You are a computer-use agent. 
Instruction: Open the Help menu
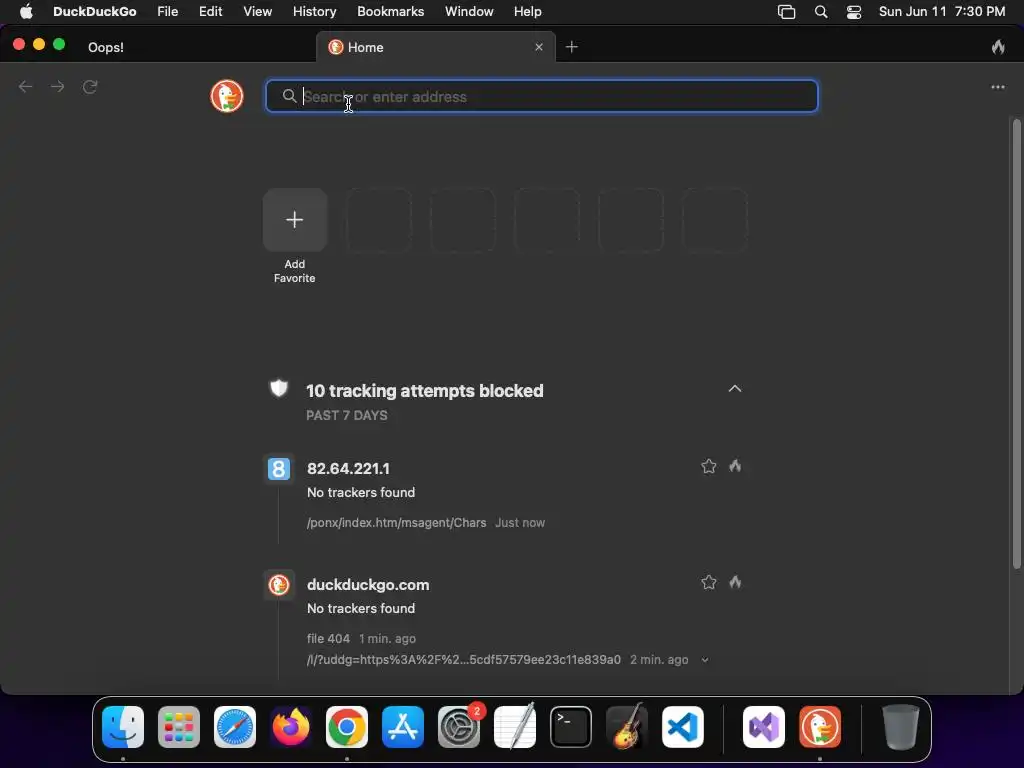pos(527,11)
